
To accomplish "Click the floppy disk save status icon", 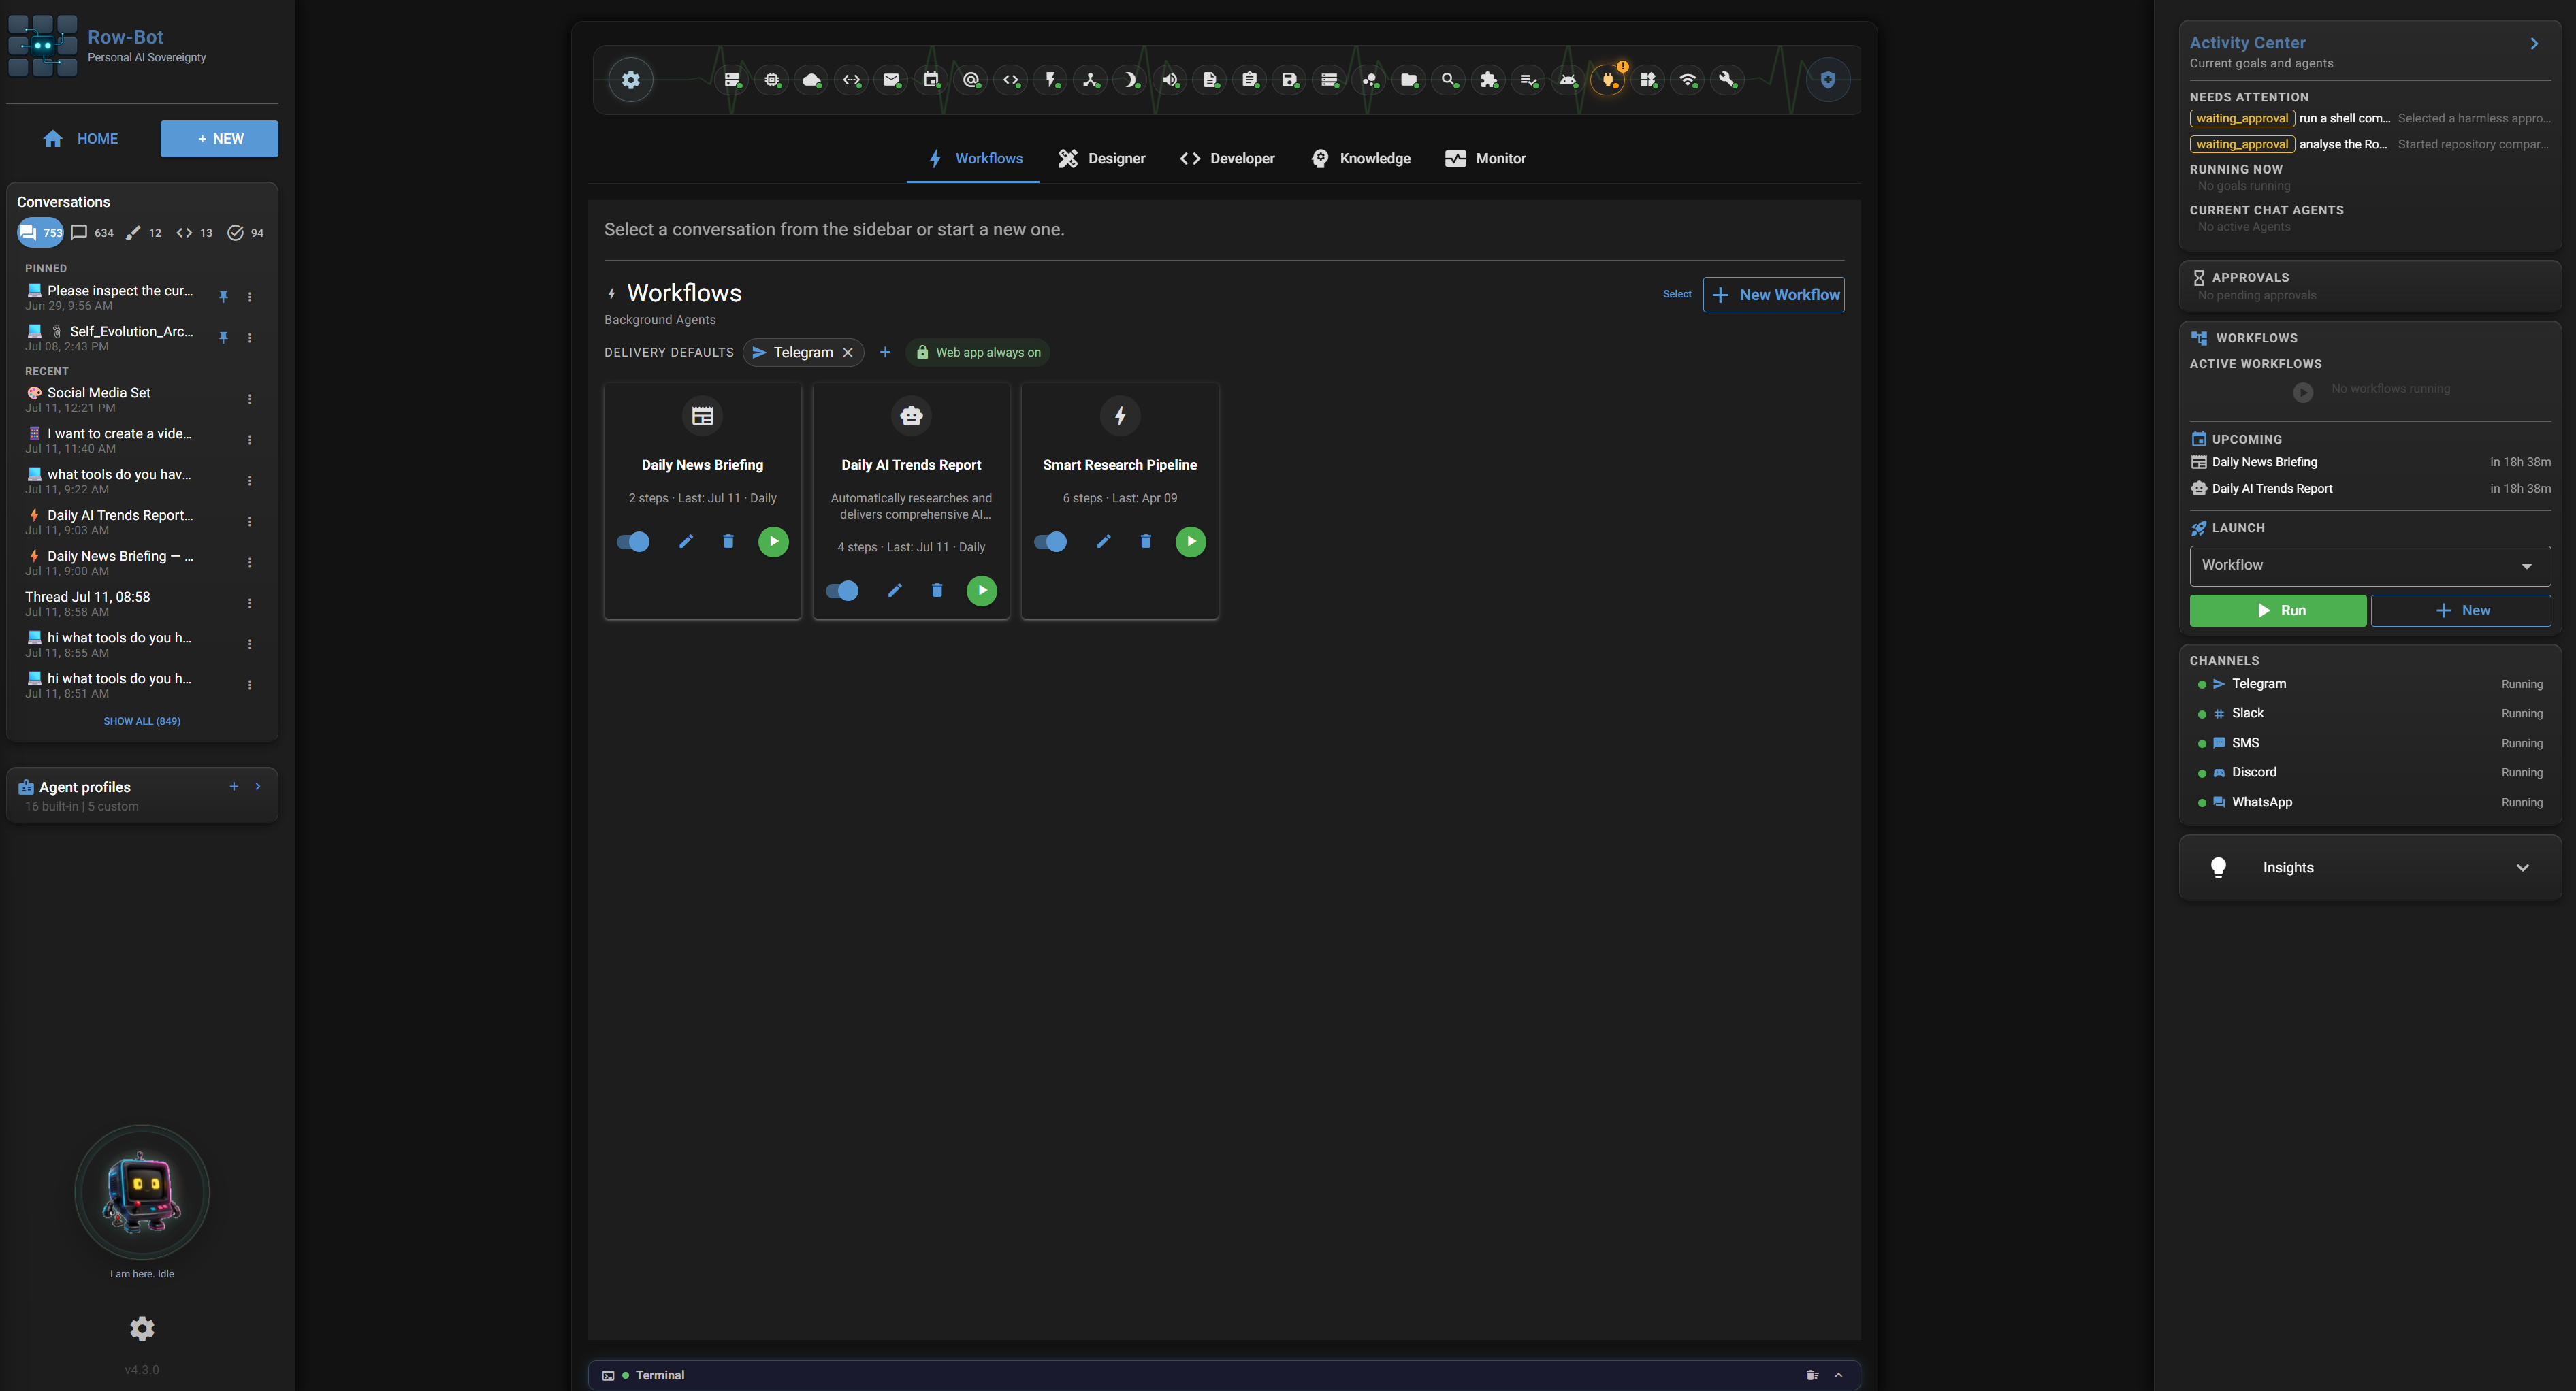I will click(1289, 80).
